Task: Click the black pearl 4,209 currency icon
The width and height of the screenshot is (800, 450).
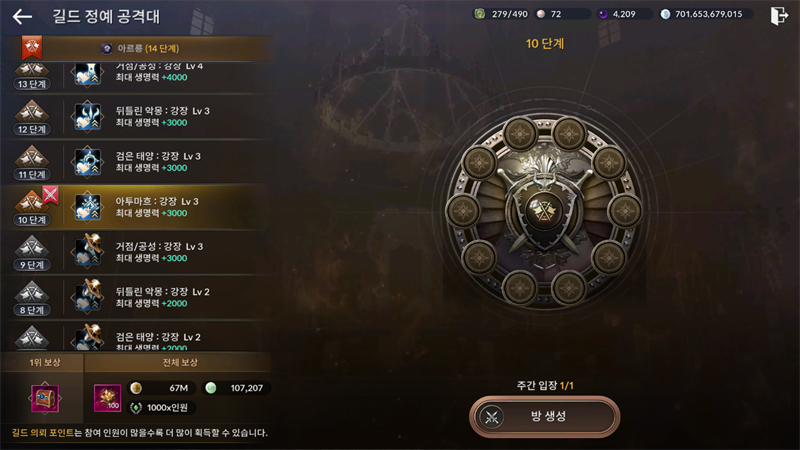Action: (603, 14)
